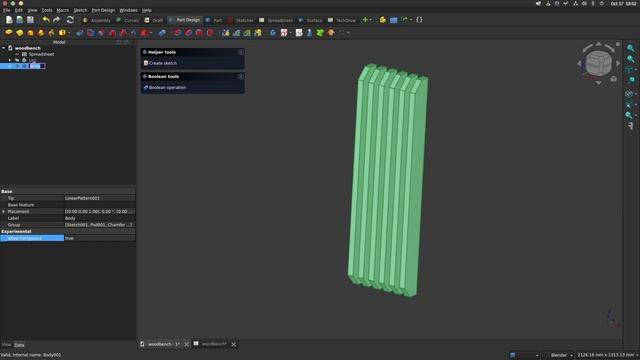640x360 pixels.
Task: Select the Additive Helix tool icon
Action: point(51,33)
